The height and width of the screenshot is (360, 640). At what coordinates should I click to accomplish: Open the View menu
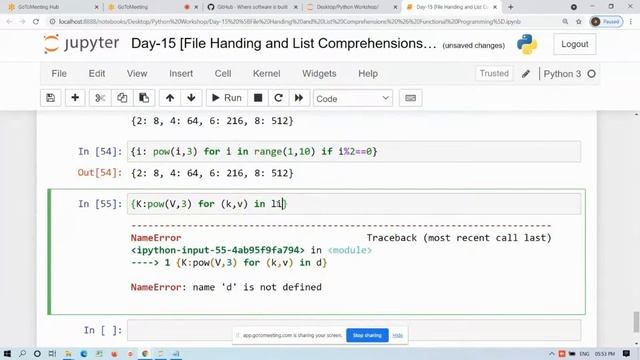click(137, 73)
